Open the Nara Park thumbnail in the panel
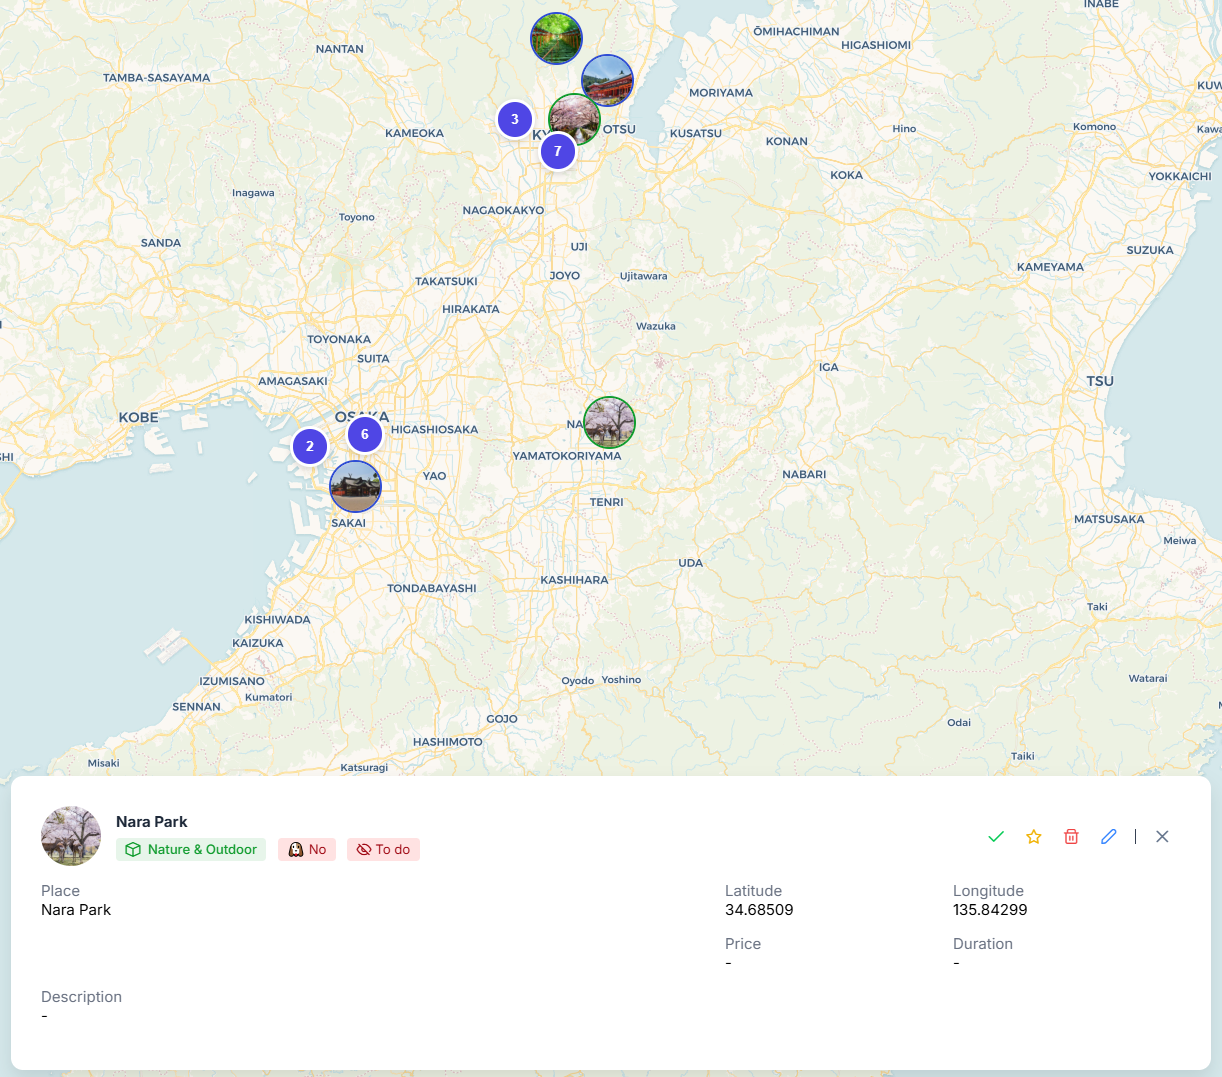 coord(71,836)
